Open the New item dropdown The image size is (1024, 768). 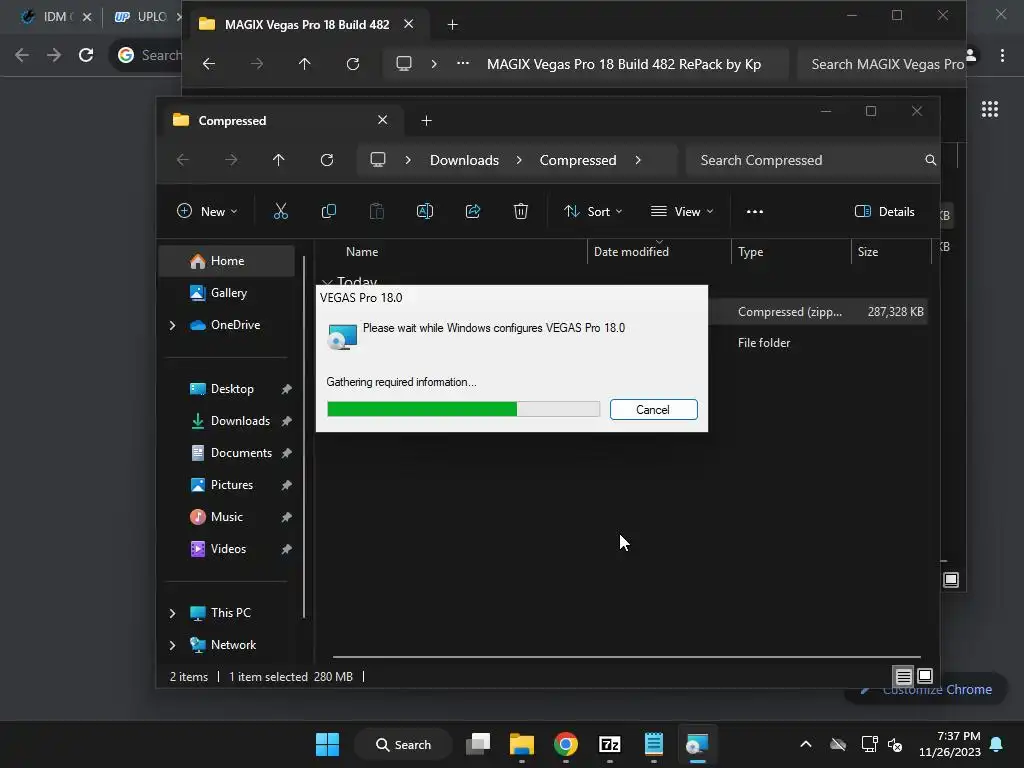point(207,212)
